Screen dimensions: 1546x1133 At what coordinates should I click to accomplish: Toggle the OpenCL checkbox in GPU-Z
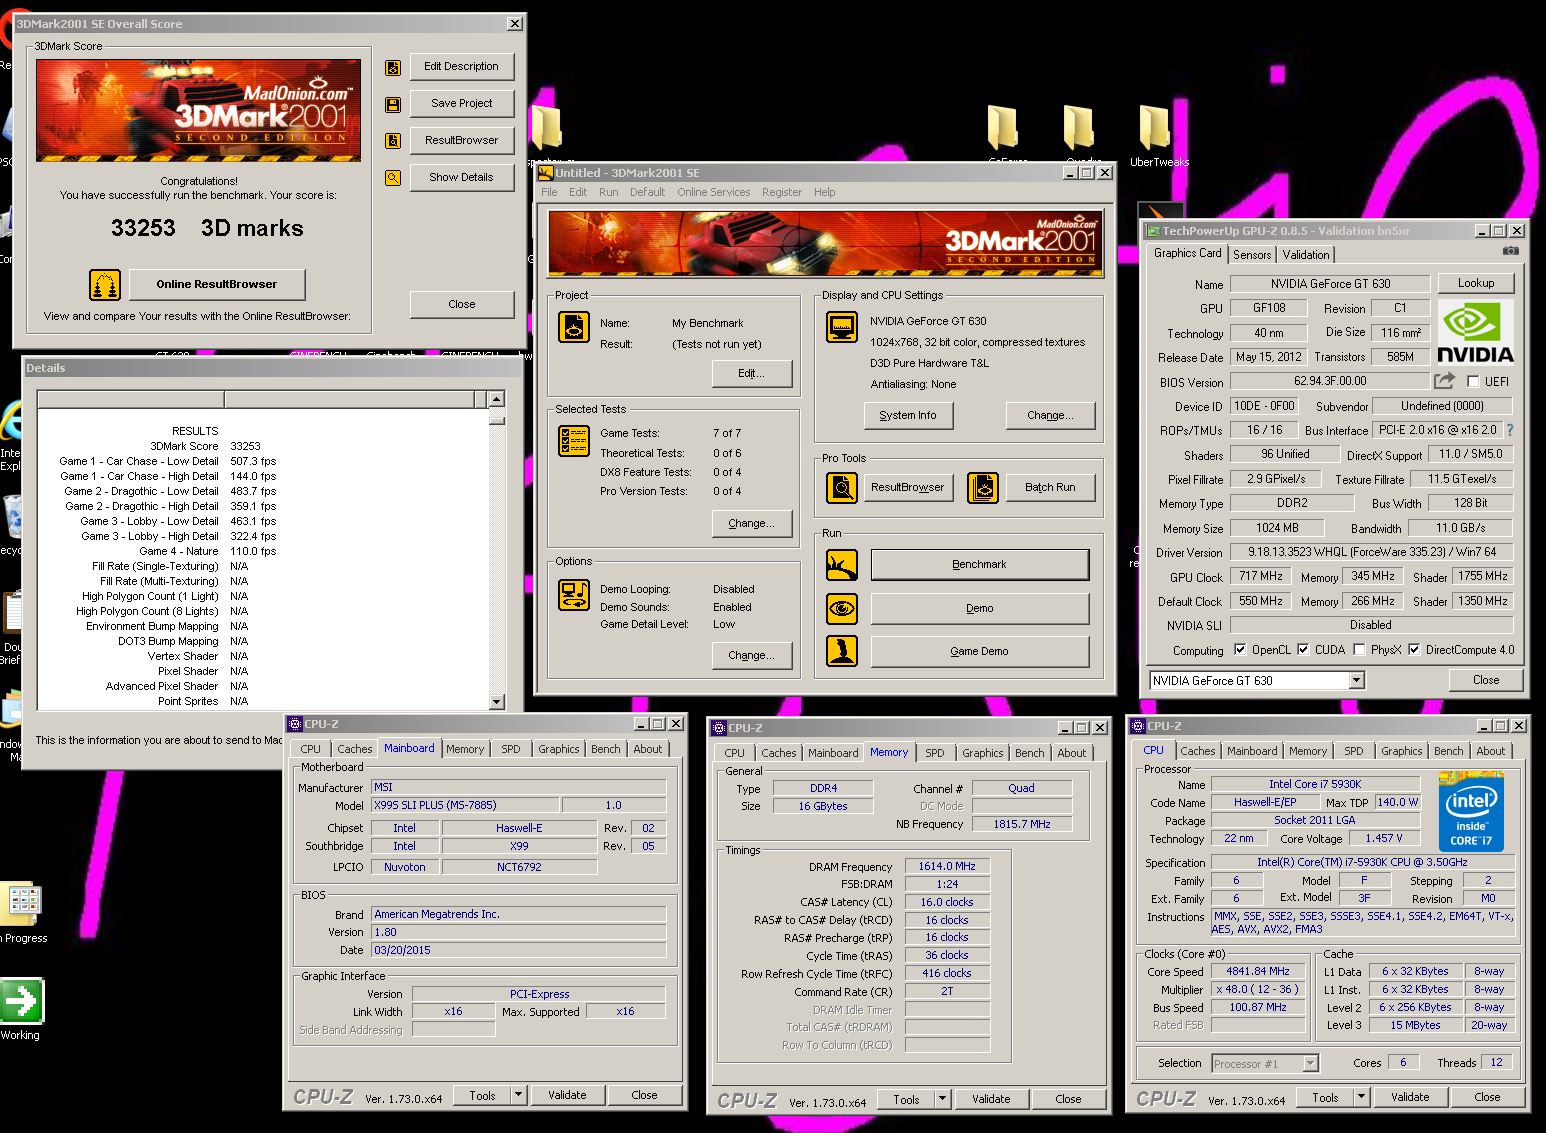(x=1240, y=650)
